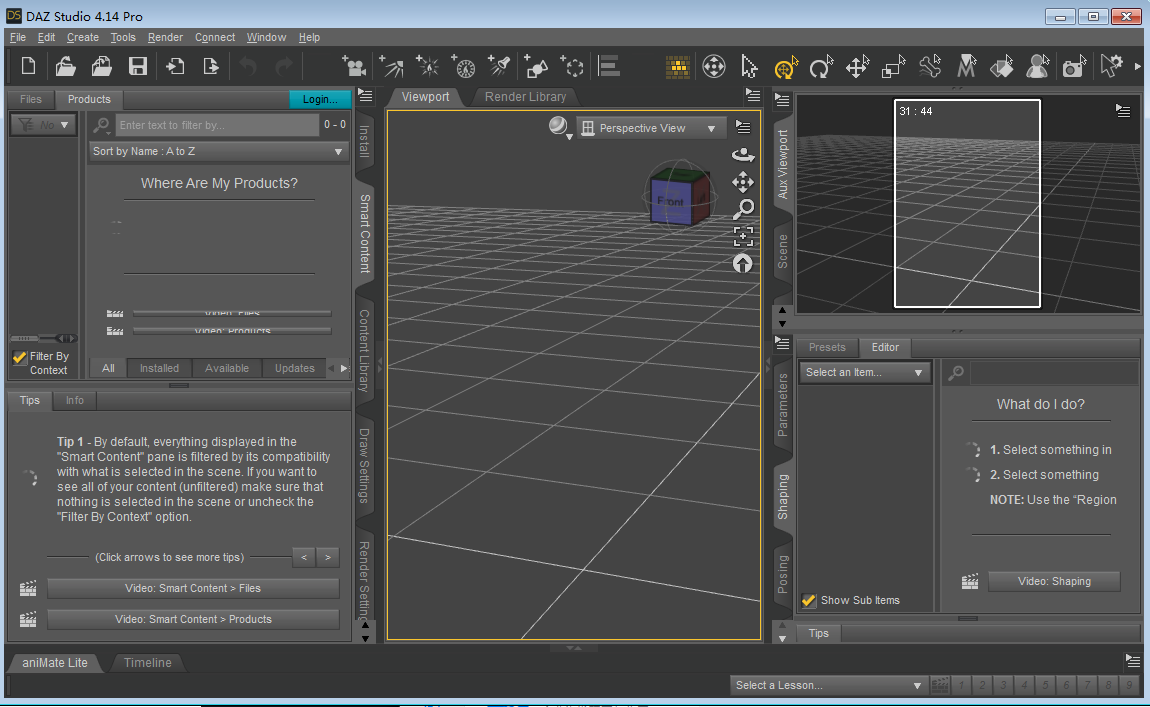
Task: Click the viewport pan arrows icon
Action: coord(743,182)
